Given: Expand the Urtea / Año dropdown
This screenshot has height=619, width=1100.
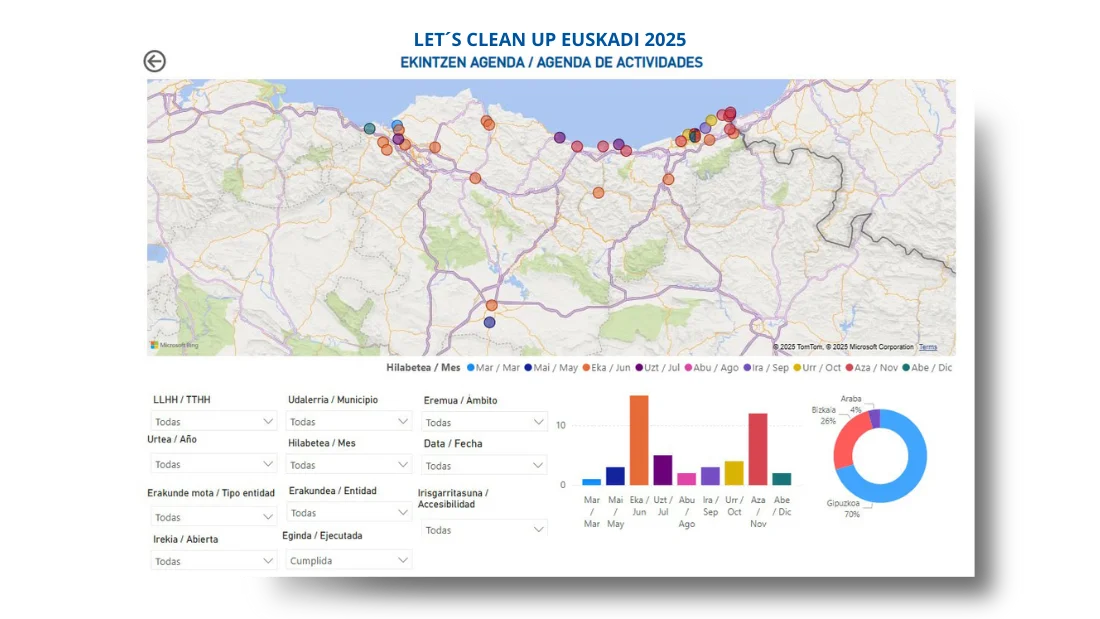Looking at the screenshot, I should click(x=214, y=464).
